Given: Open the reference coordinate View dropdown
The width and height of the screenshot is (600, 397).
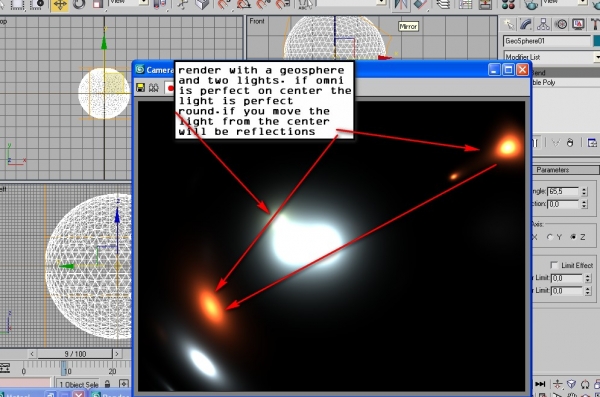Looking at the screenshot, I should [x=128, y=2].
